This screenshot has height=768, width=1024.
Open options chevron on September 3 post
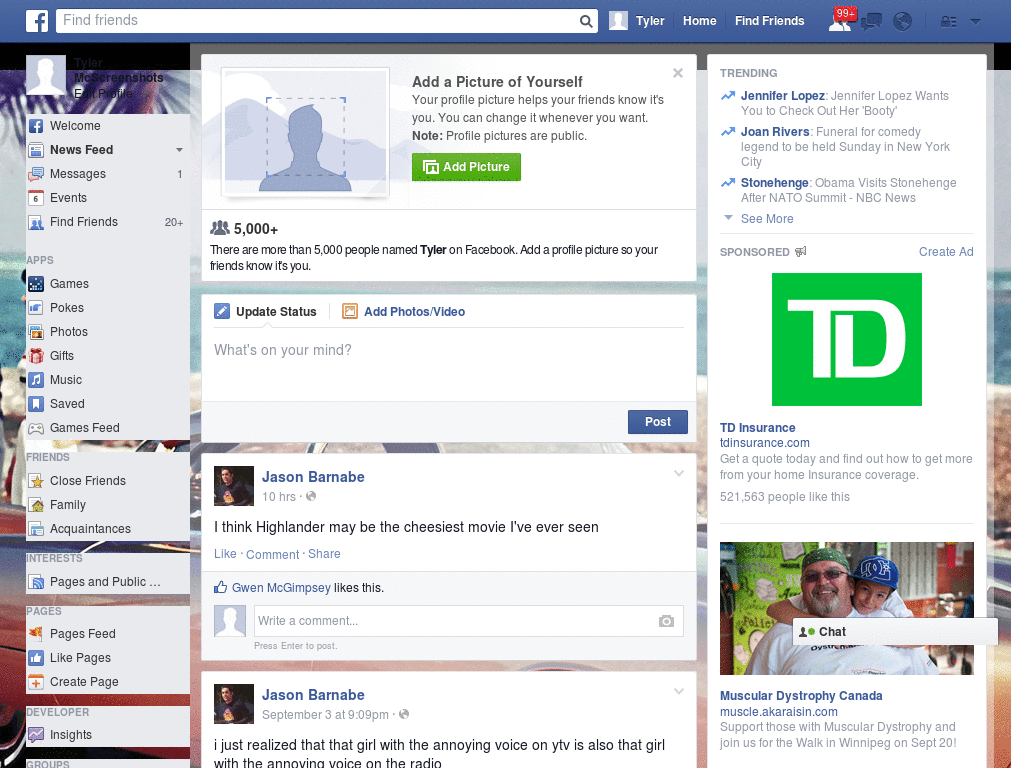(x=679, y=691)
